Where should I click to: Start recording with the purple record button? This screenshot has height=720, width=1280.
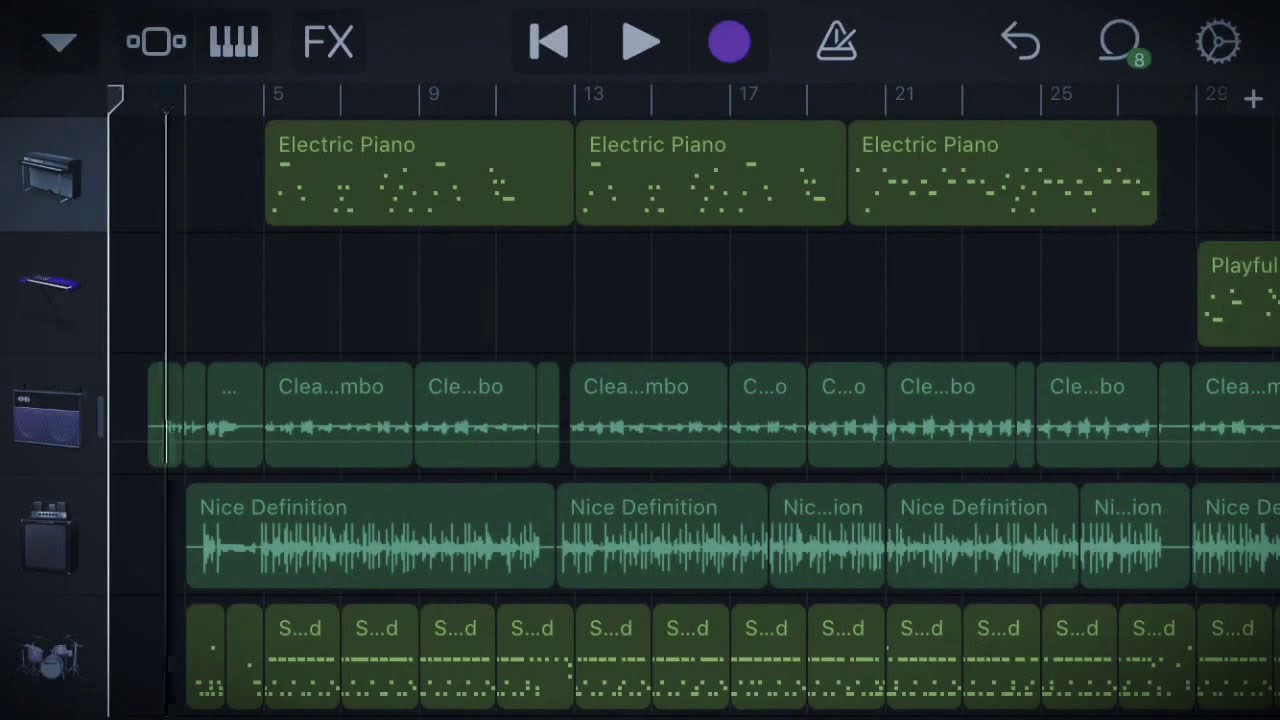point(729,42)
